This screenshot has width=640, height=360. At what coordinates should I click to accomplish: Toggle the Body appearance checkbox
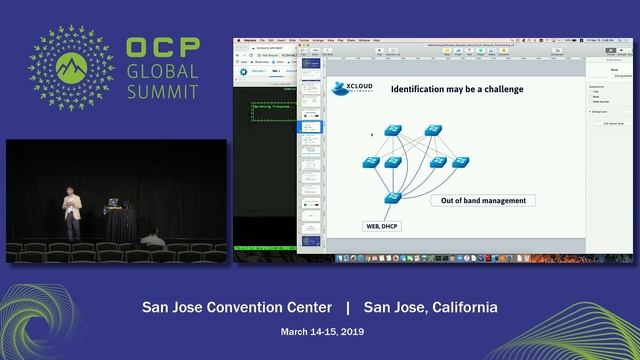tap(591, 97)
